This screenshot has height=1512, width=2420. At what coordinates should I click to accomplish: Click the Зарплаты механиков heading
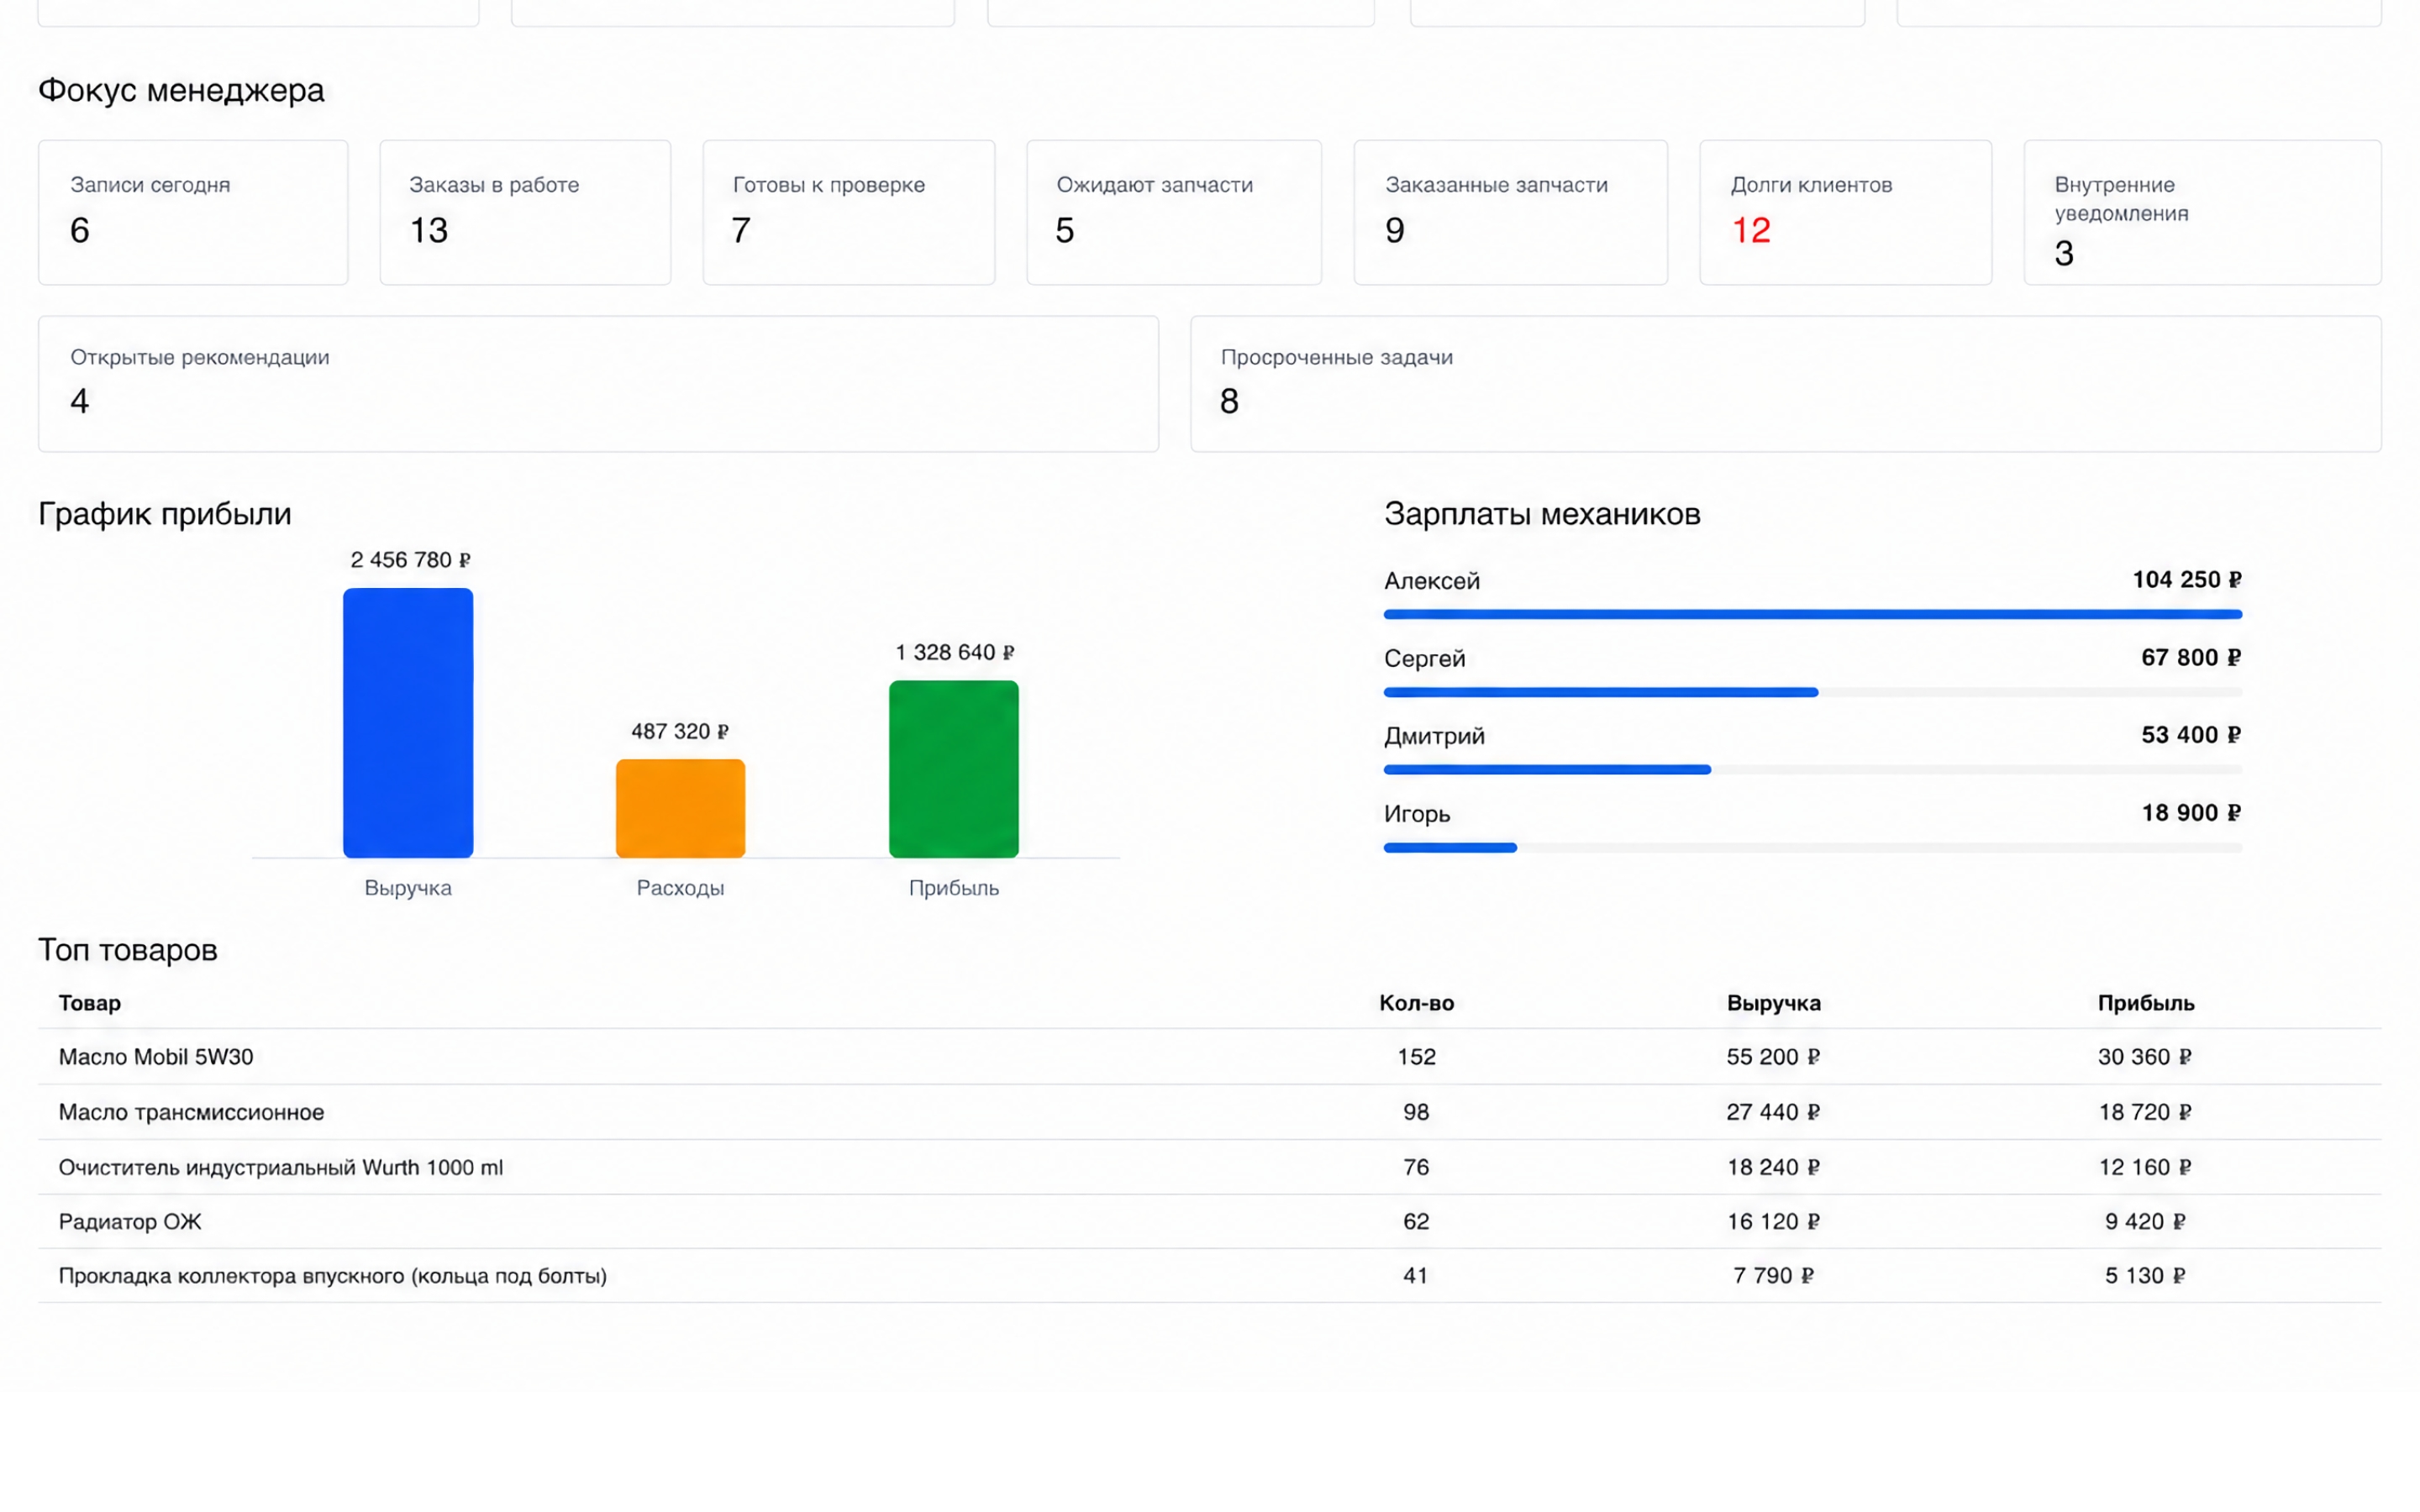tap(1542, 514)
